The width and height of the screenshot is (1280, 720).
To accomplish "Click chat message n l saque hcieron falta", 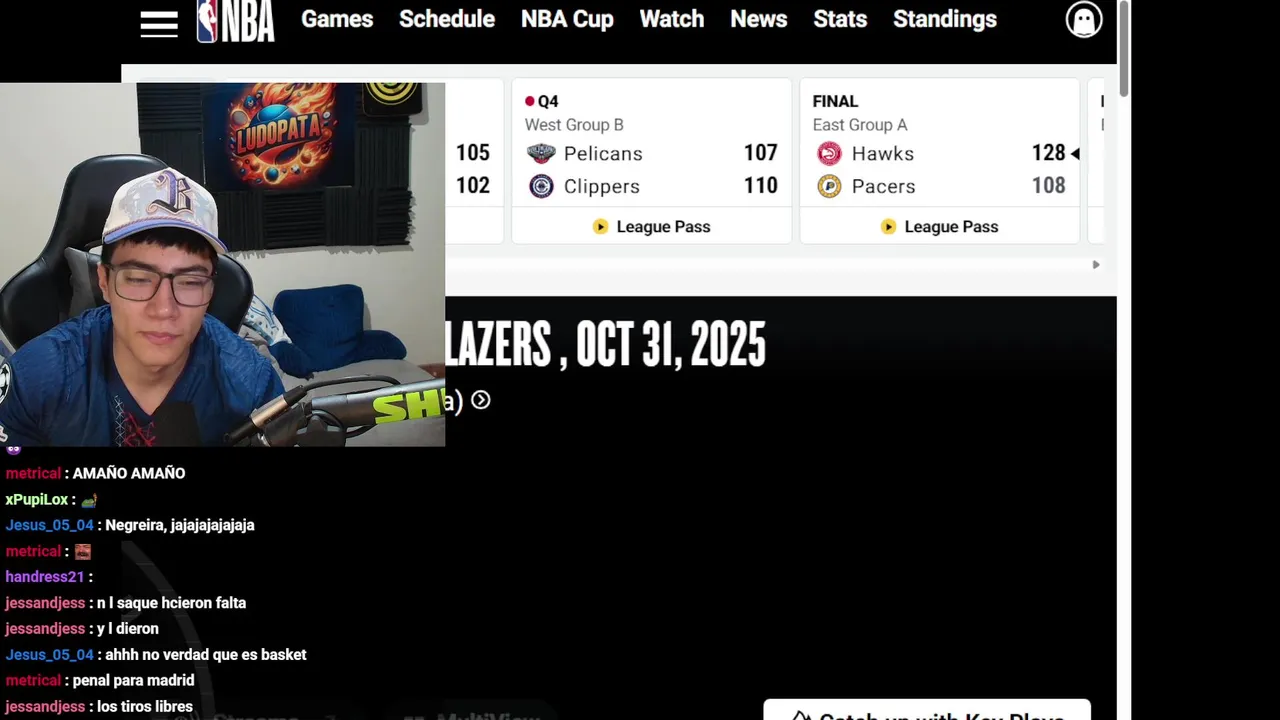I will pos(172,603).
